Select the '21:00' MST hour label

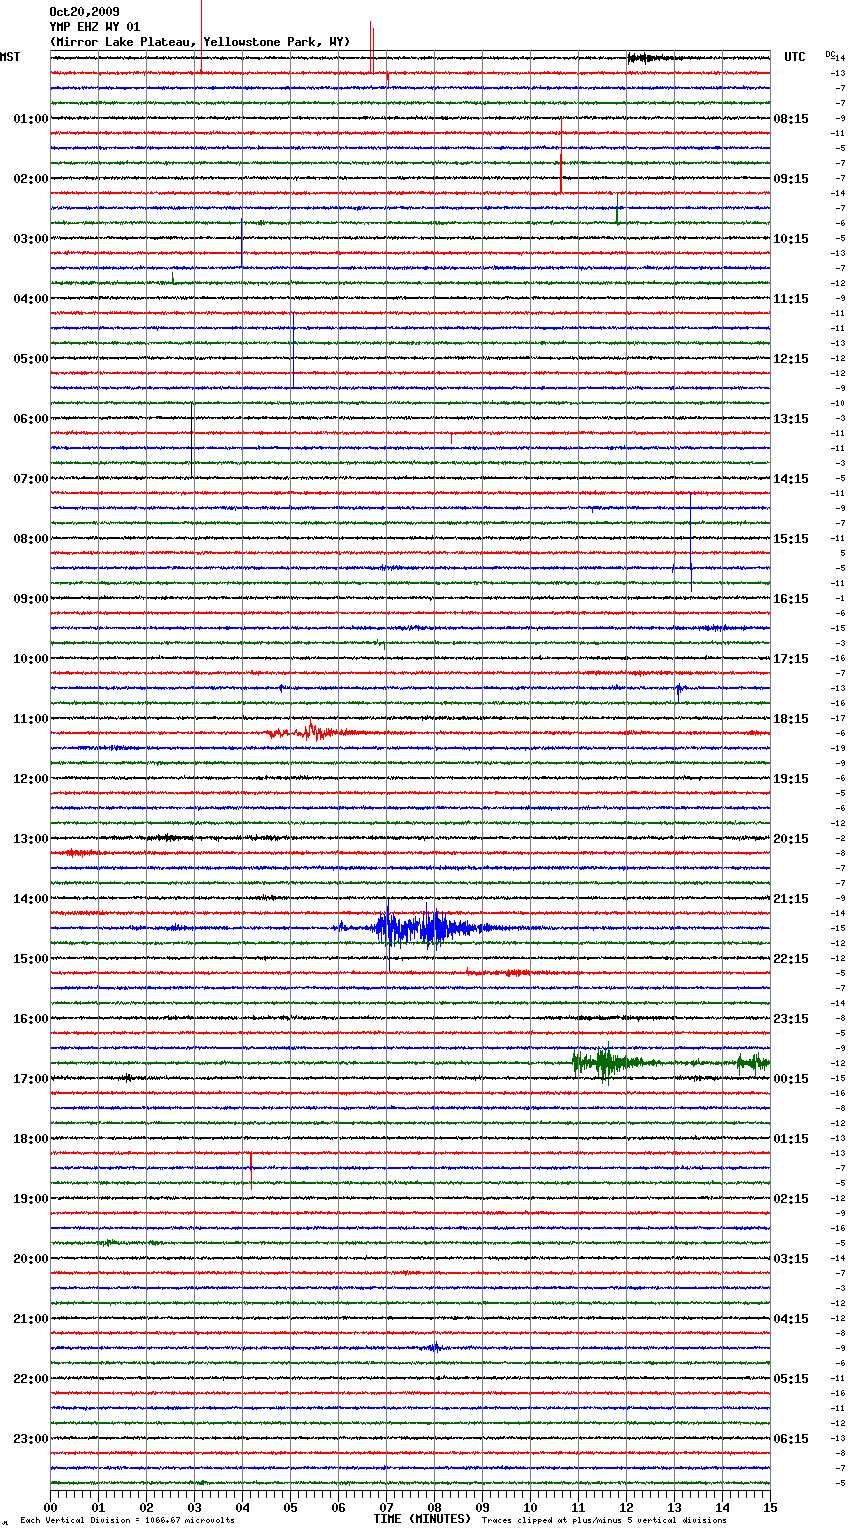tap(31, 1319)
